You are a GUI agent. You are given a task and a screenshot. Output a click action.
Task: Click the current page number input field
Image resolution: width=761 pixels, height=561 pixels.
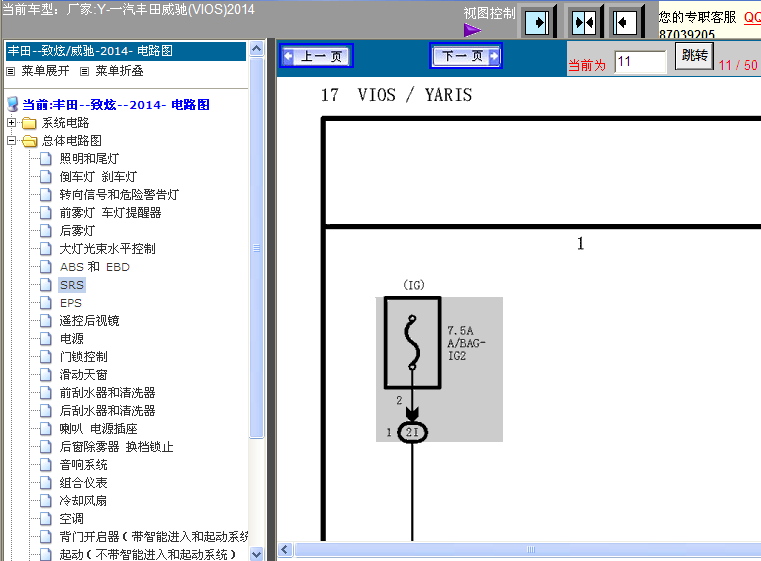click(641, 62)
